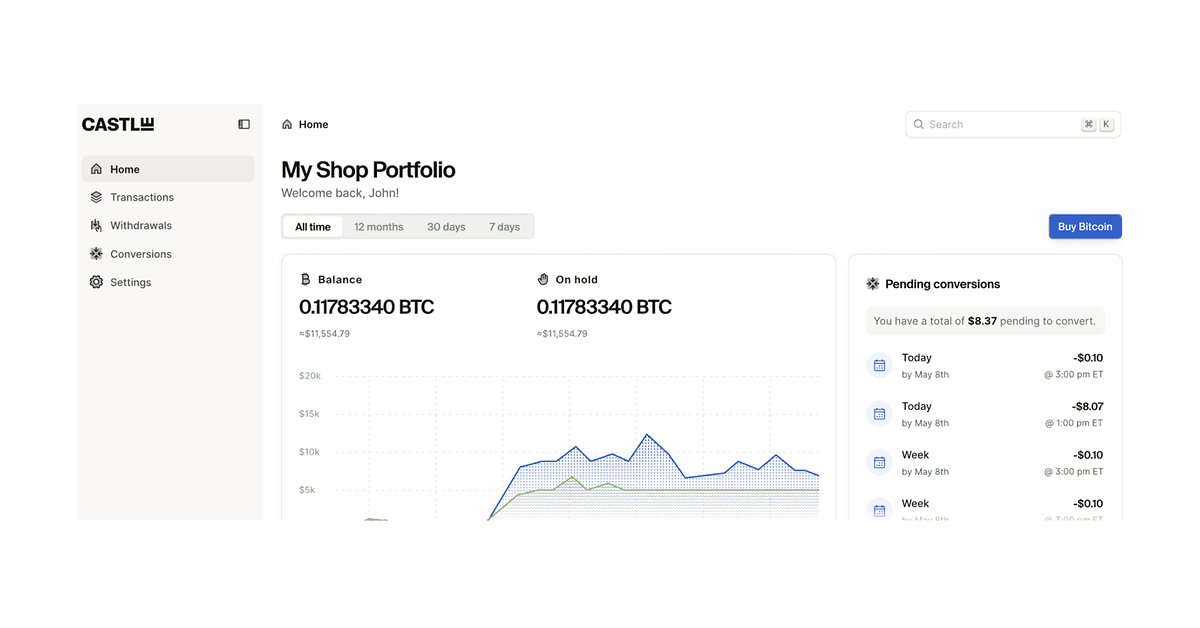This screenshot has height=628, width=1200.
Task: Switch to the 7 days range
Action: [x=504, y=227]
